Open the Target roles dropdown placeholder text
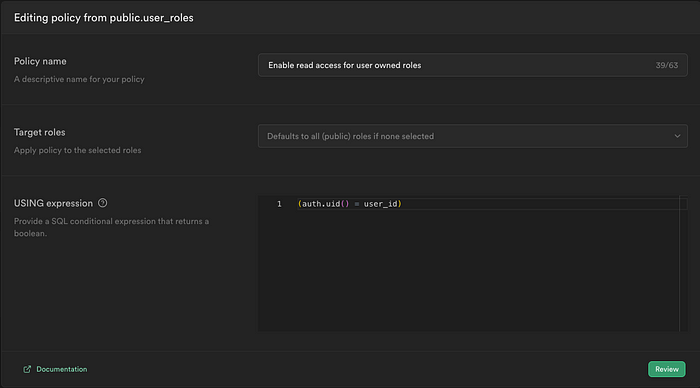Viewport: 700px width, 388px height. point(350,136)
